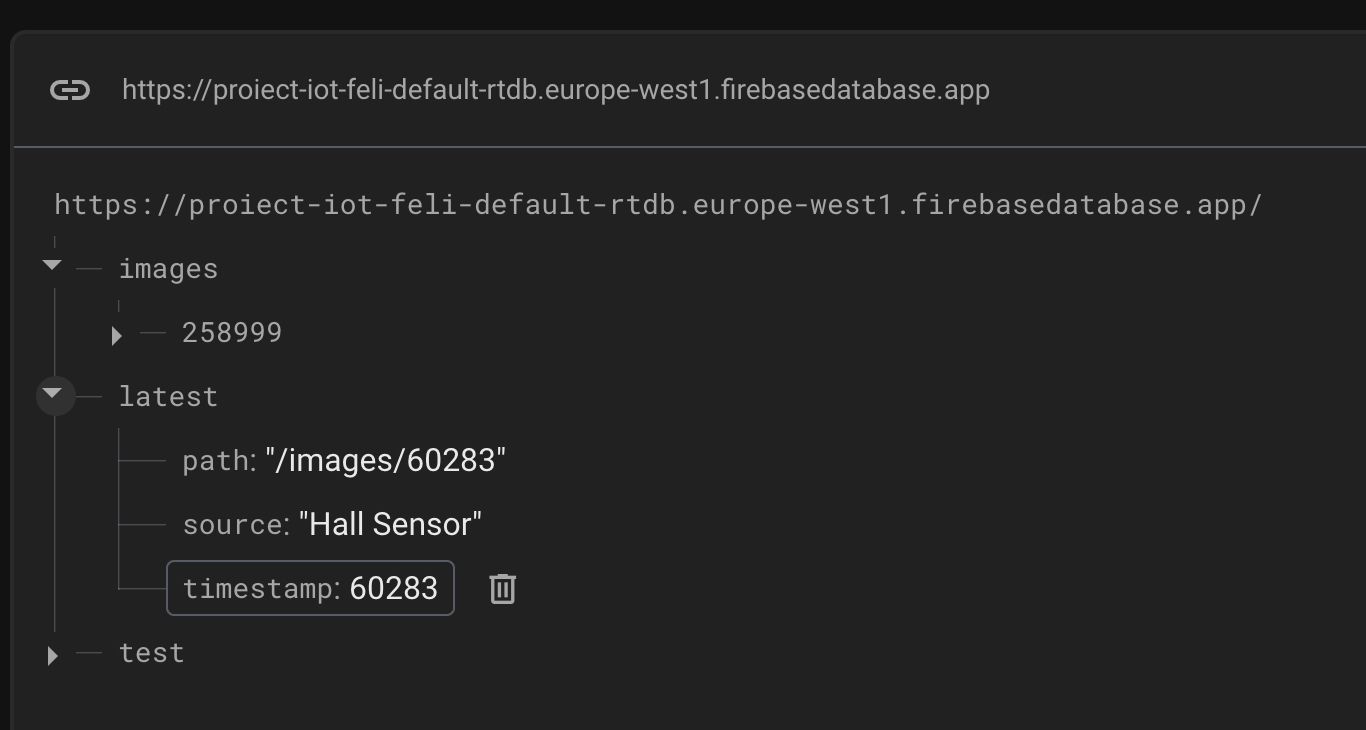This screenshot has width=1366, height=730.
Task: Select the latest node label
Action: [168, 396]
